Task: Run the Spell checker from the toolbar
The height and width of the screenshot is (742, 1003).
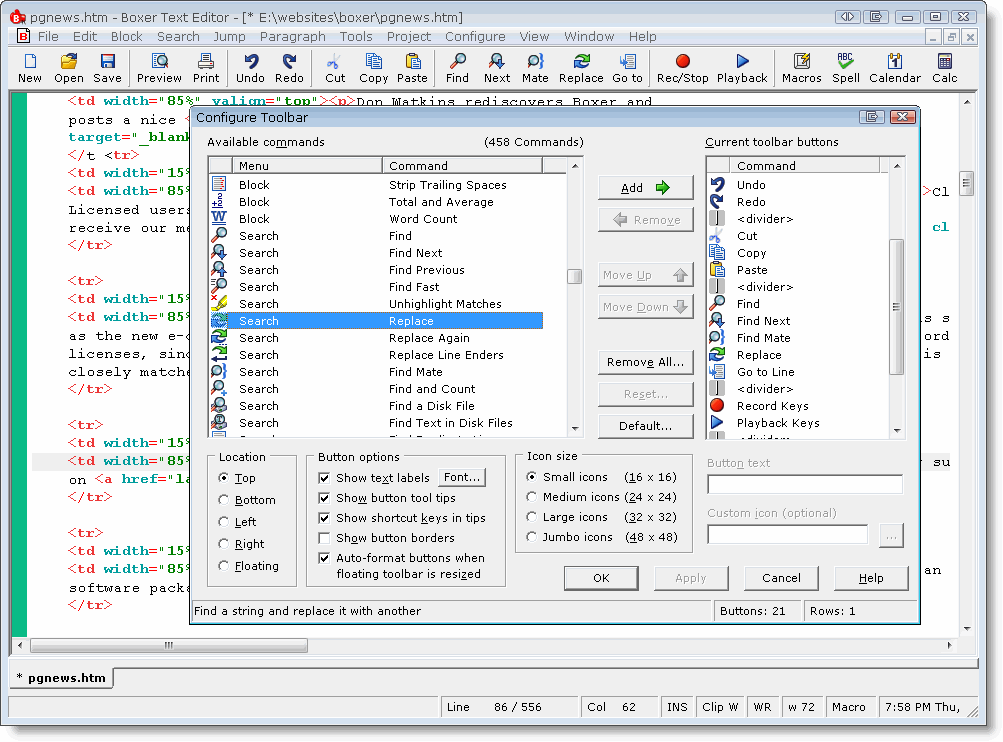Action: [845, 68]
